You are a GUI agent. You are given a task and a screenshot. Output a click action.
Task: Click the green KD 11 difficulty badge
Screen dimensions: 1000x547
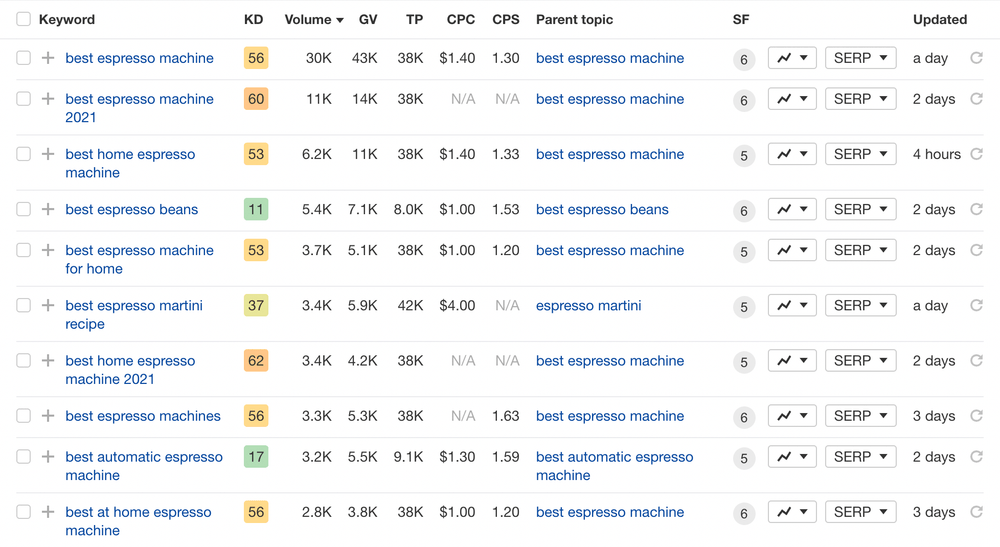click(x=256, y=209)
